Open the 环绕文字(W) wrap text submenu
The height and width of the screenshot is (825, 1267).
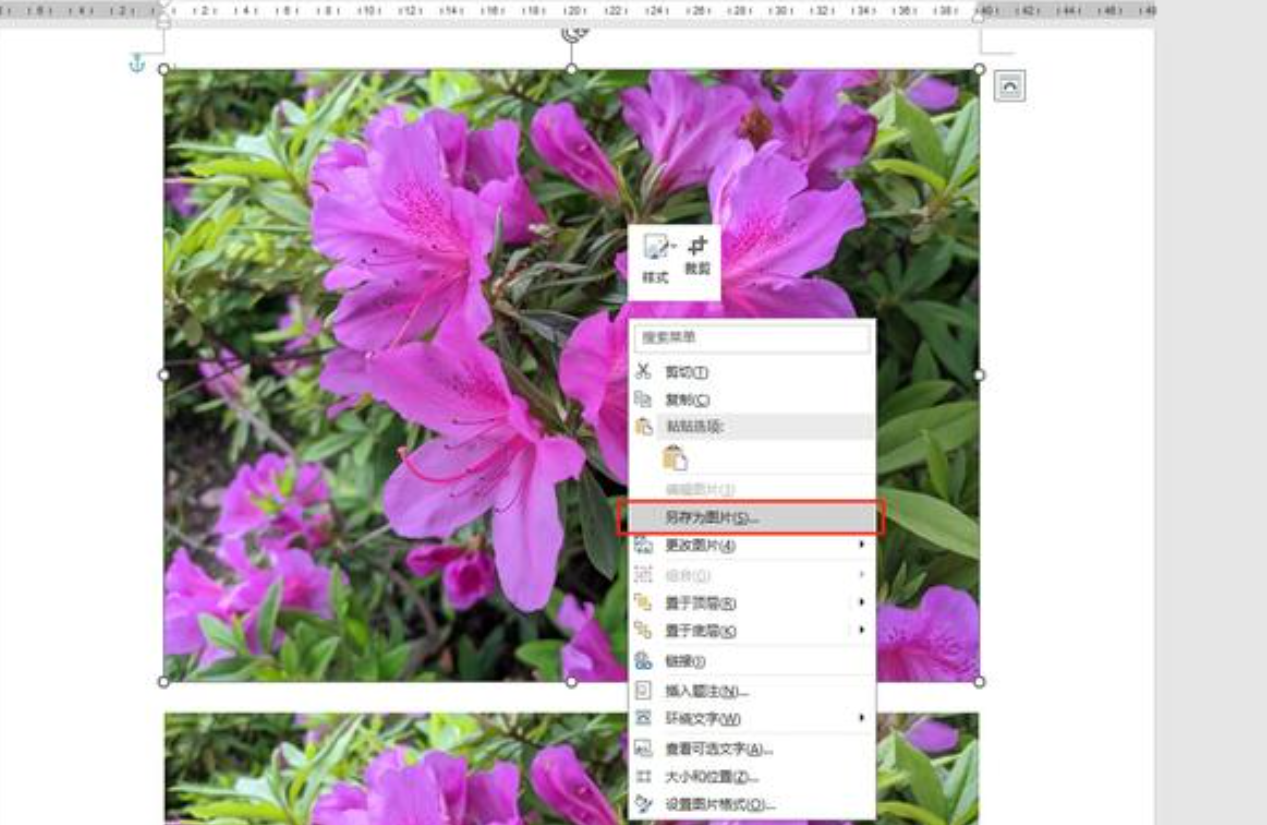(x=752, y=719)
